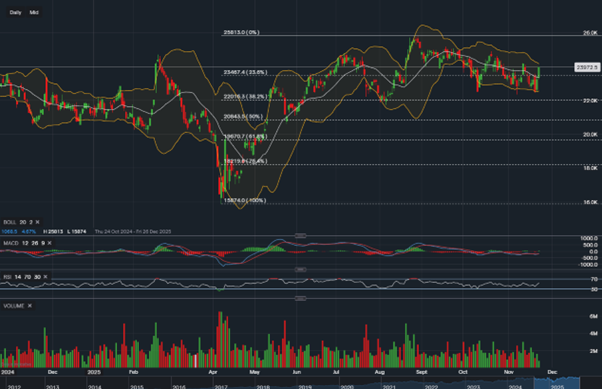Remove the VOLUME panel using its X
This screenshot has height=389, width=602.
point(30,306)
